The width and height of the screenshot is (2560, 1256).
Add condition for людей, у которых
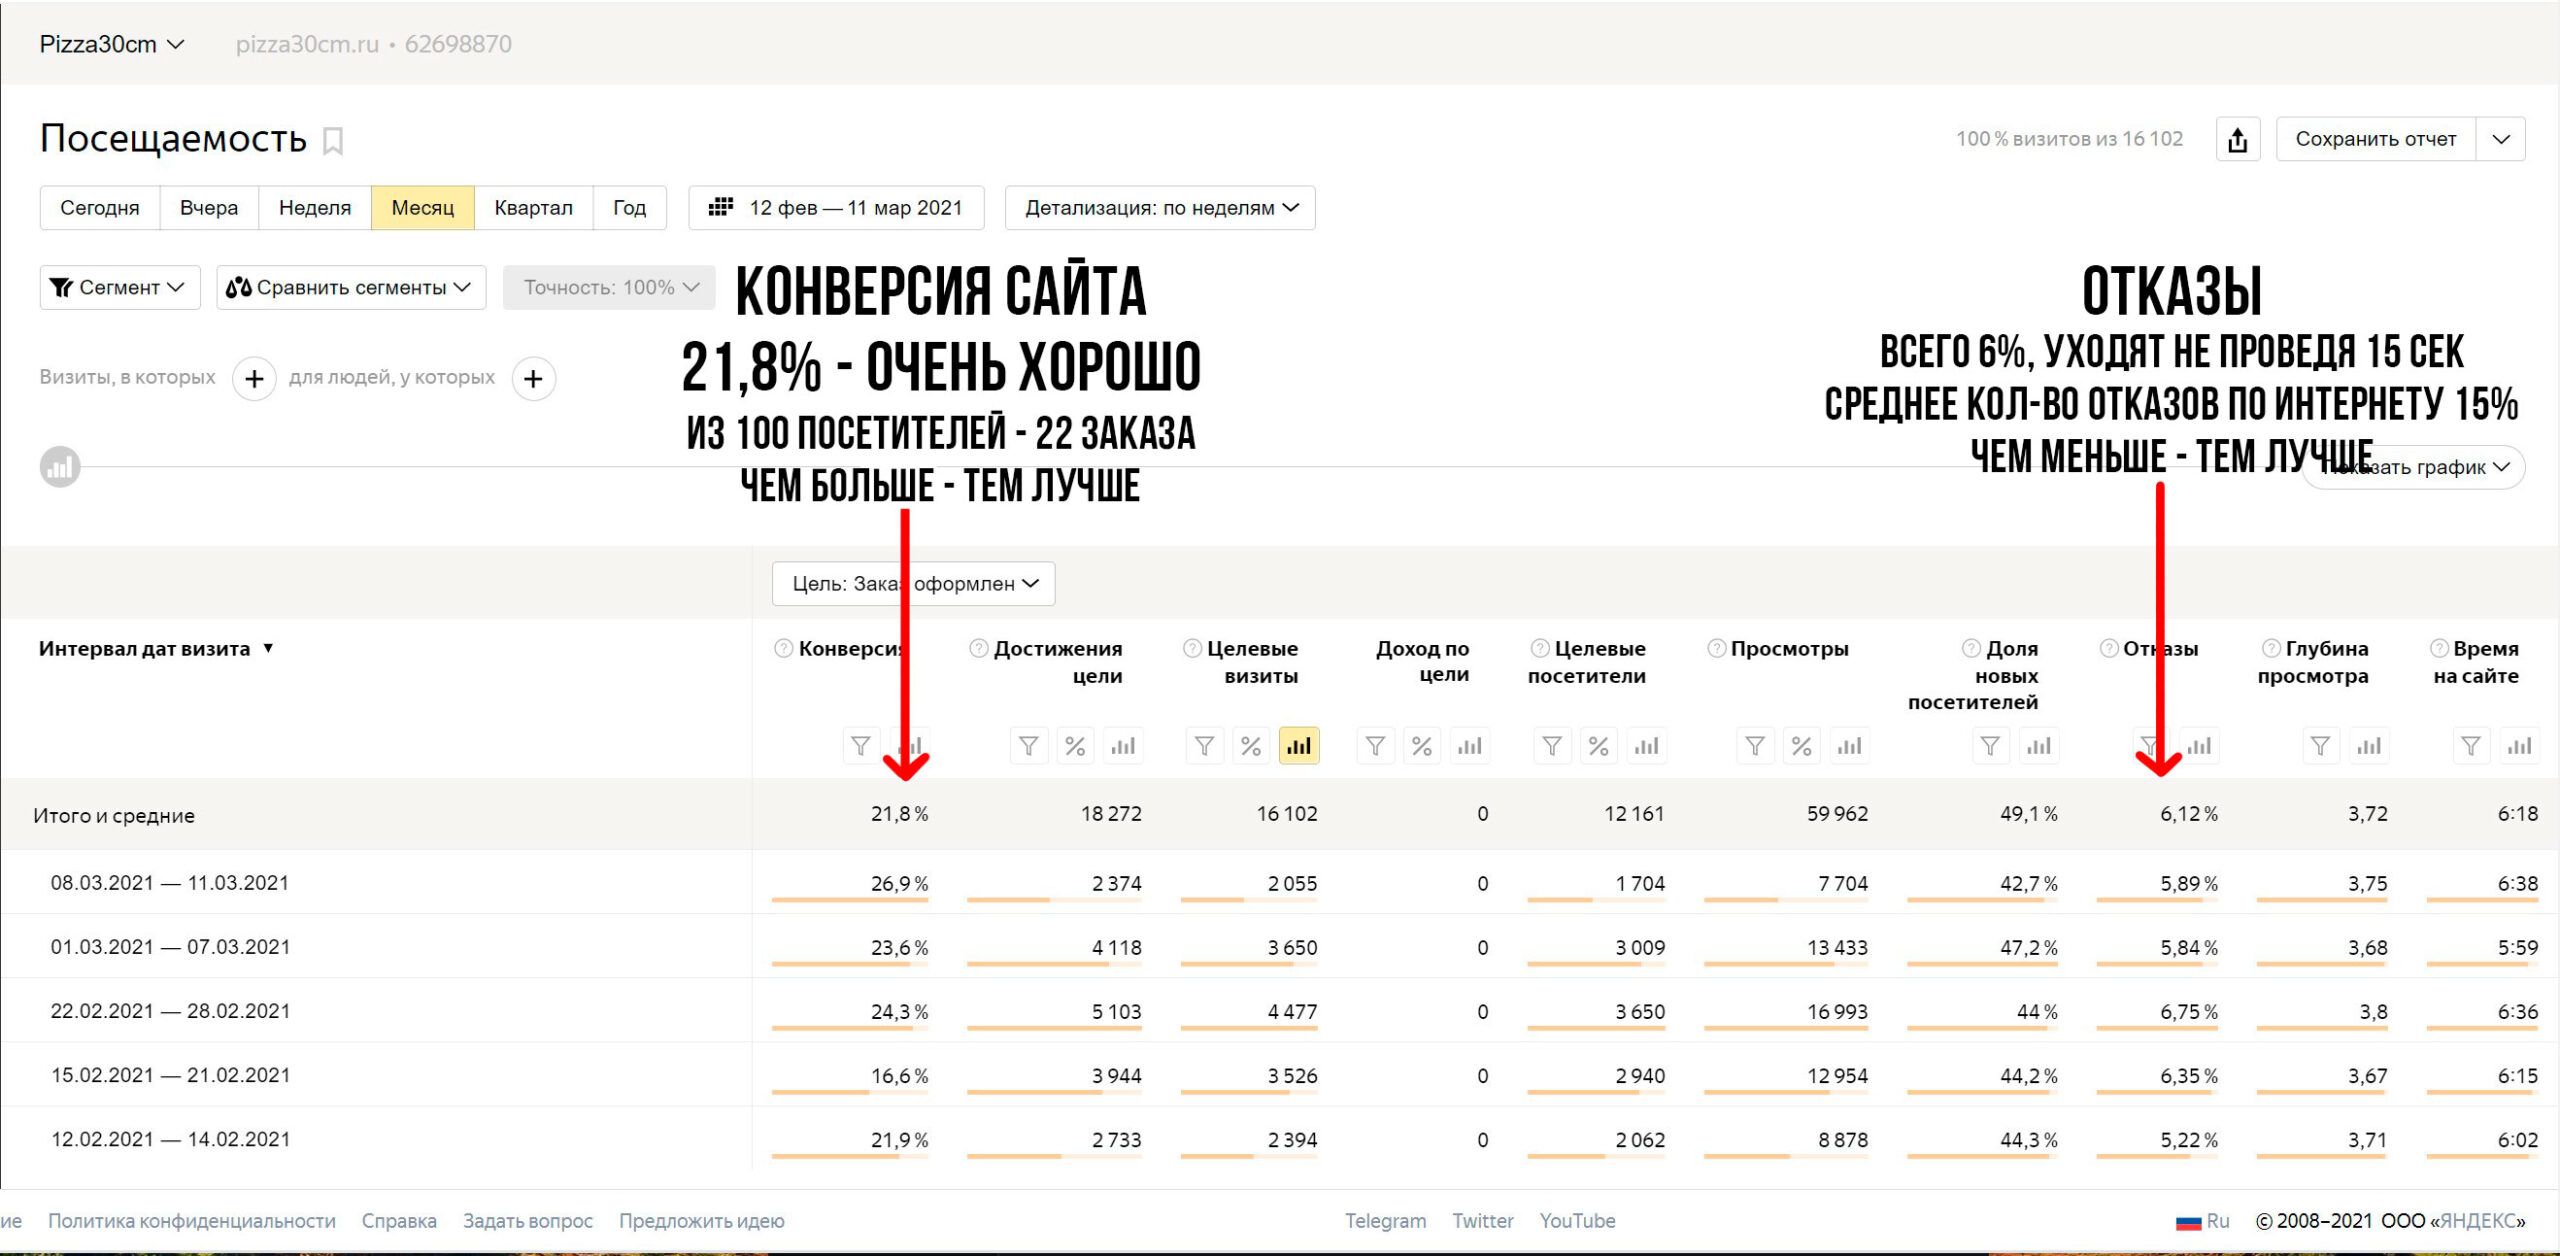533,379
